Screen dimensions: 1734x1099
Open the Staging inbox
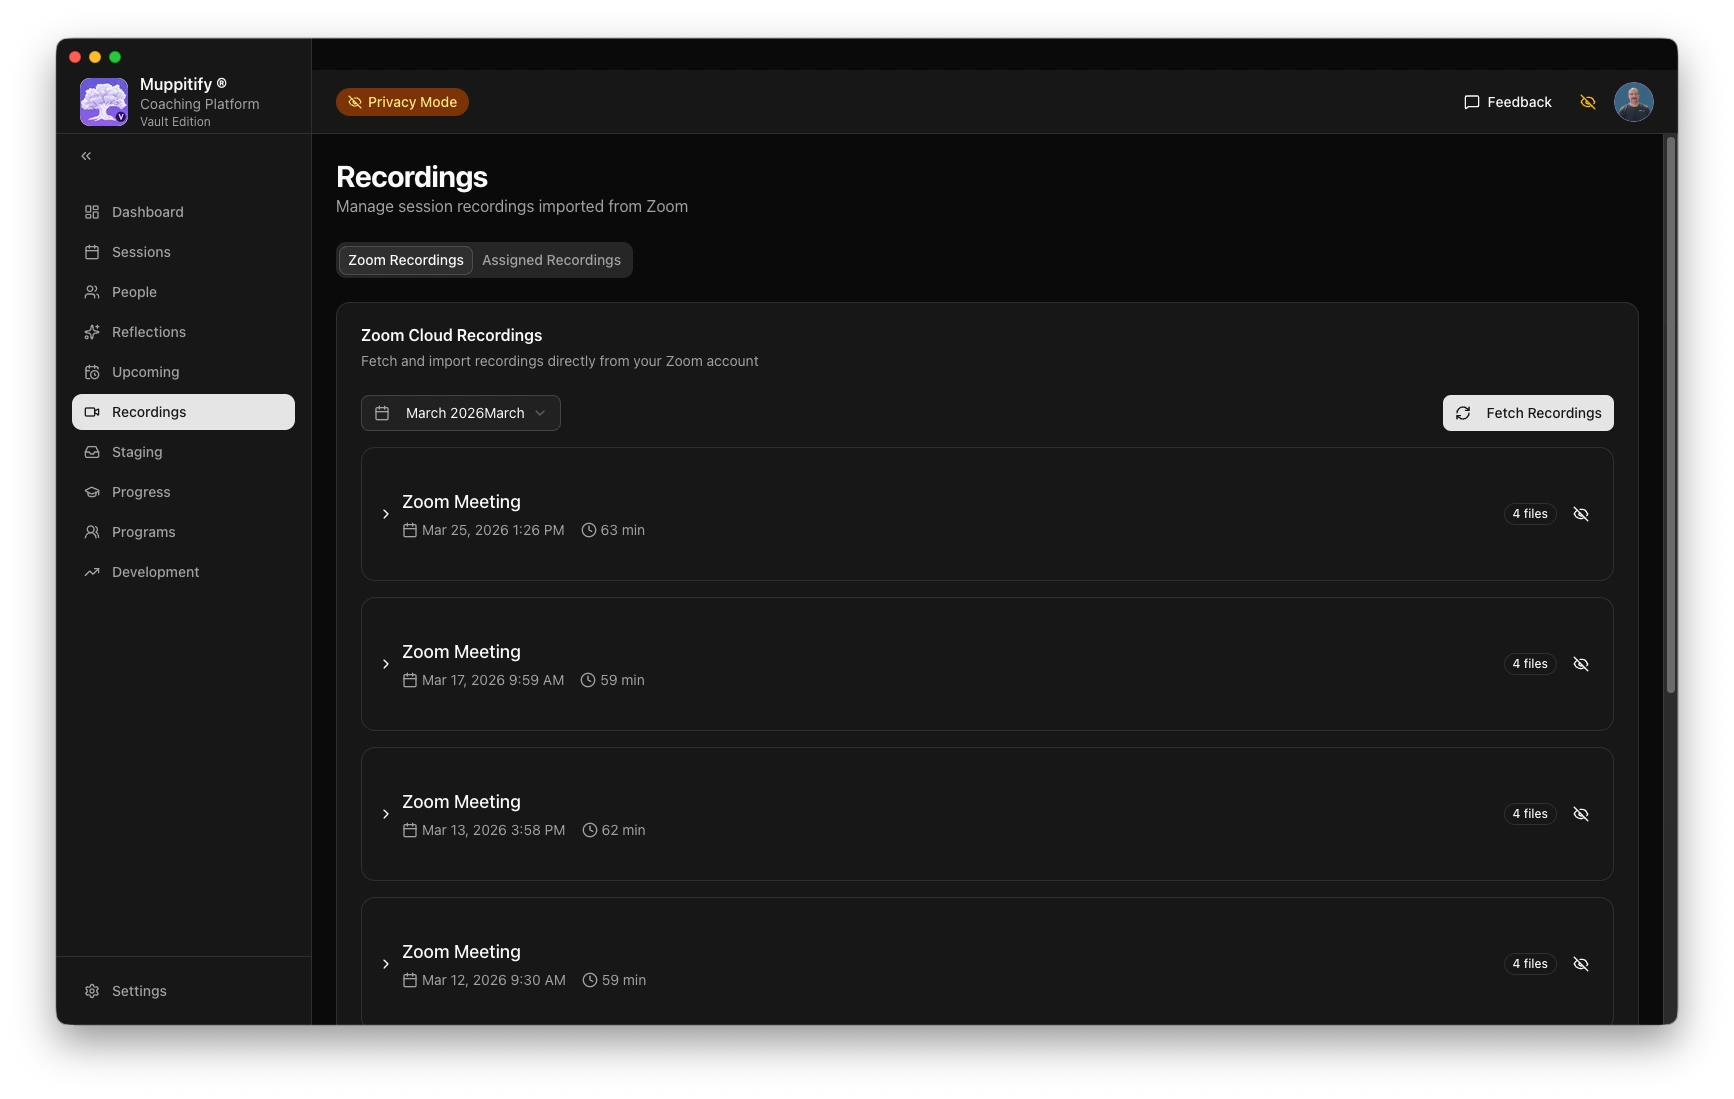point(137,452)
